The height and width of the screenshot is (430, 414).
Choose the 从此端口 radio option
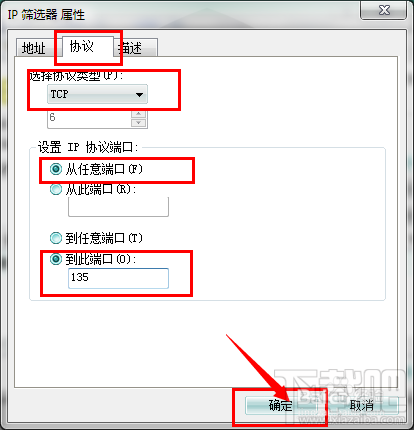coord(56,190)
